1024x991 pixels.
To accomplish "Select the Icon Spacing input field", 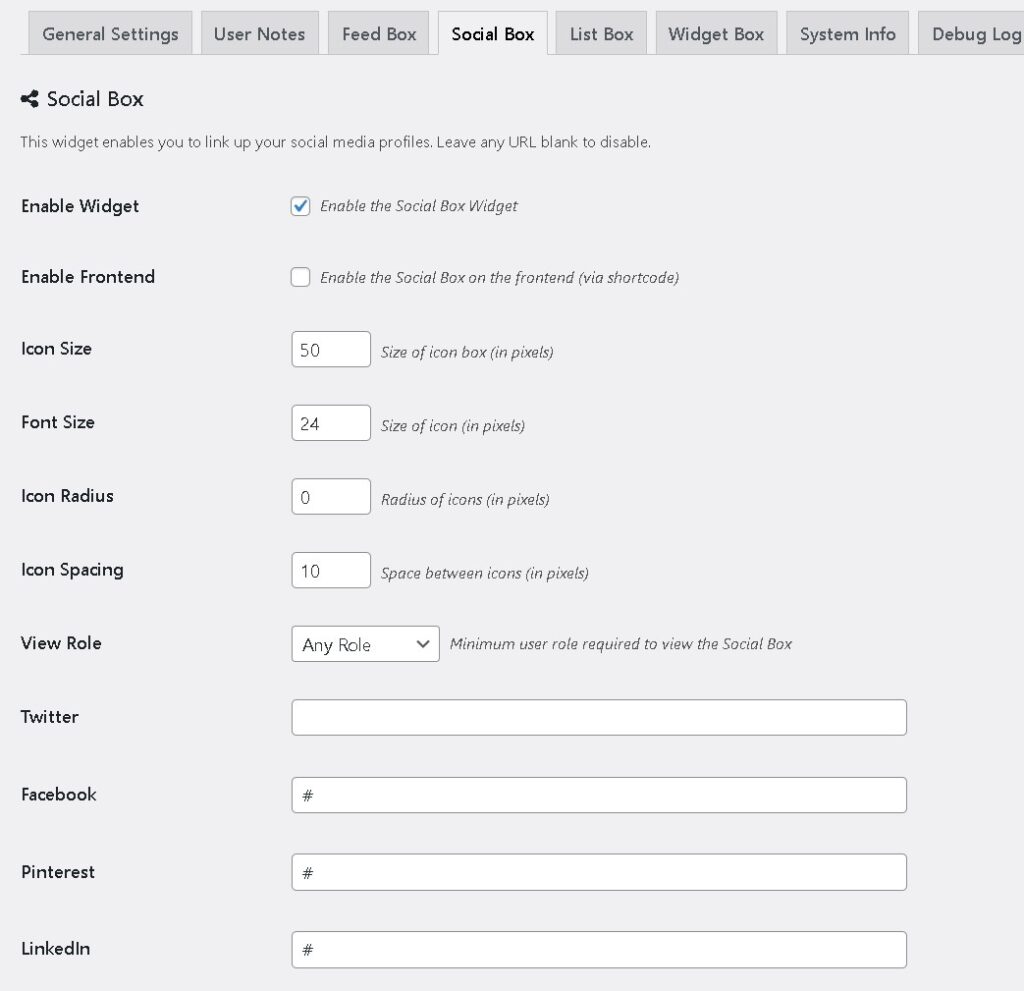I will [331, 571].
